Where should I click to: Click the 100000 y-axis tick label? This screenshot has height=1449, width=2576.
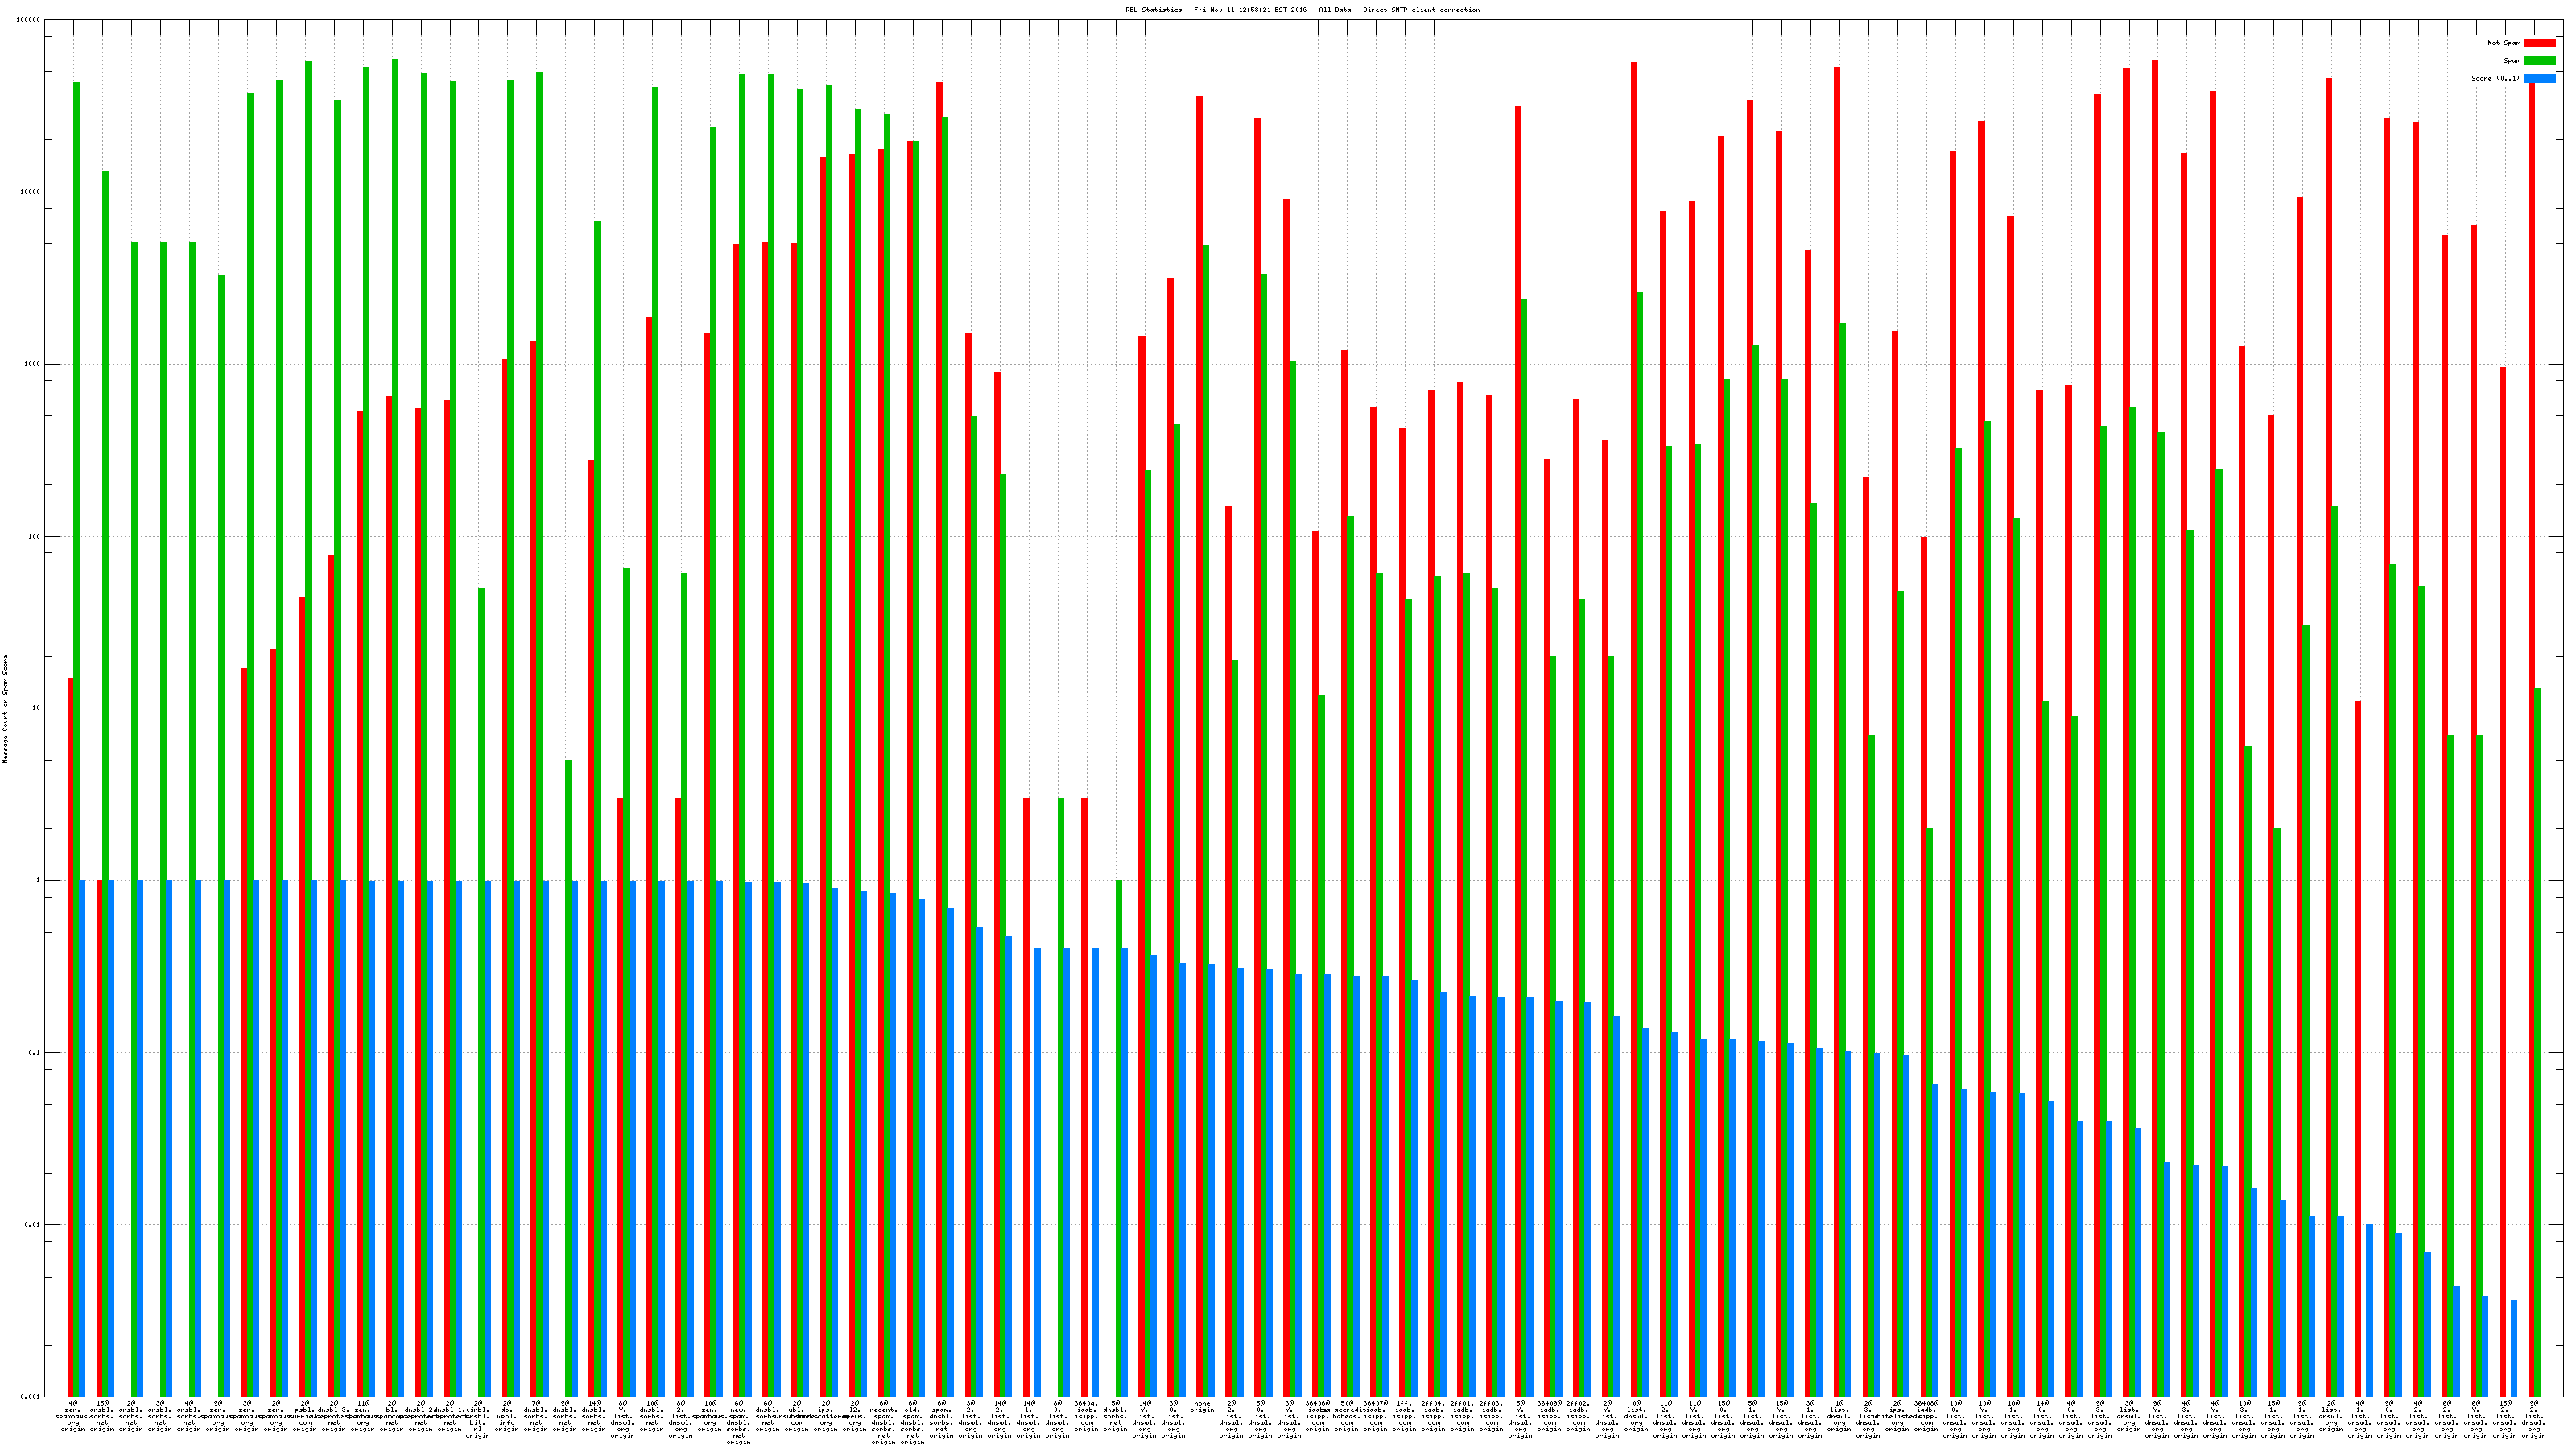click(28, 20)
